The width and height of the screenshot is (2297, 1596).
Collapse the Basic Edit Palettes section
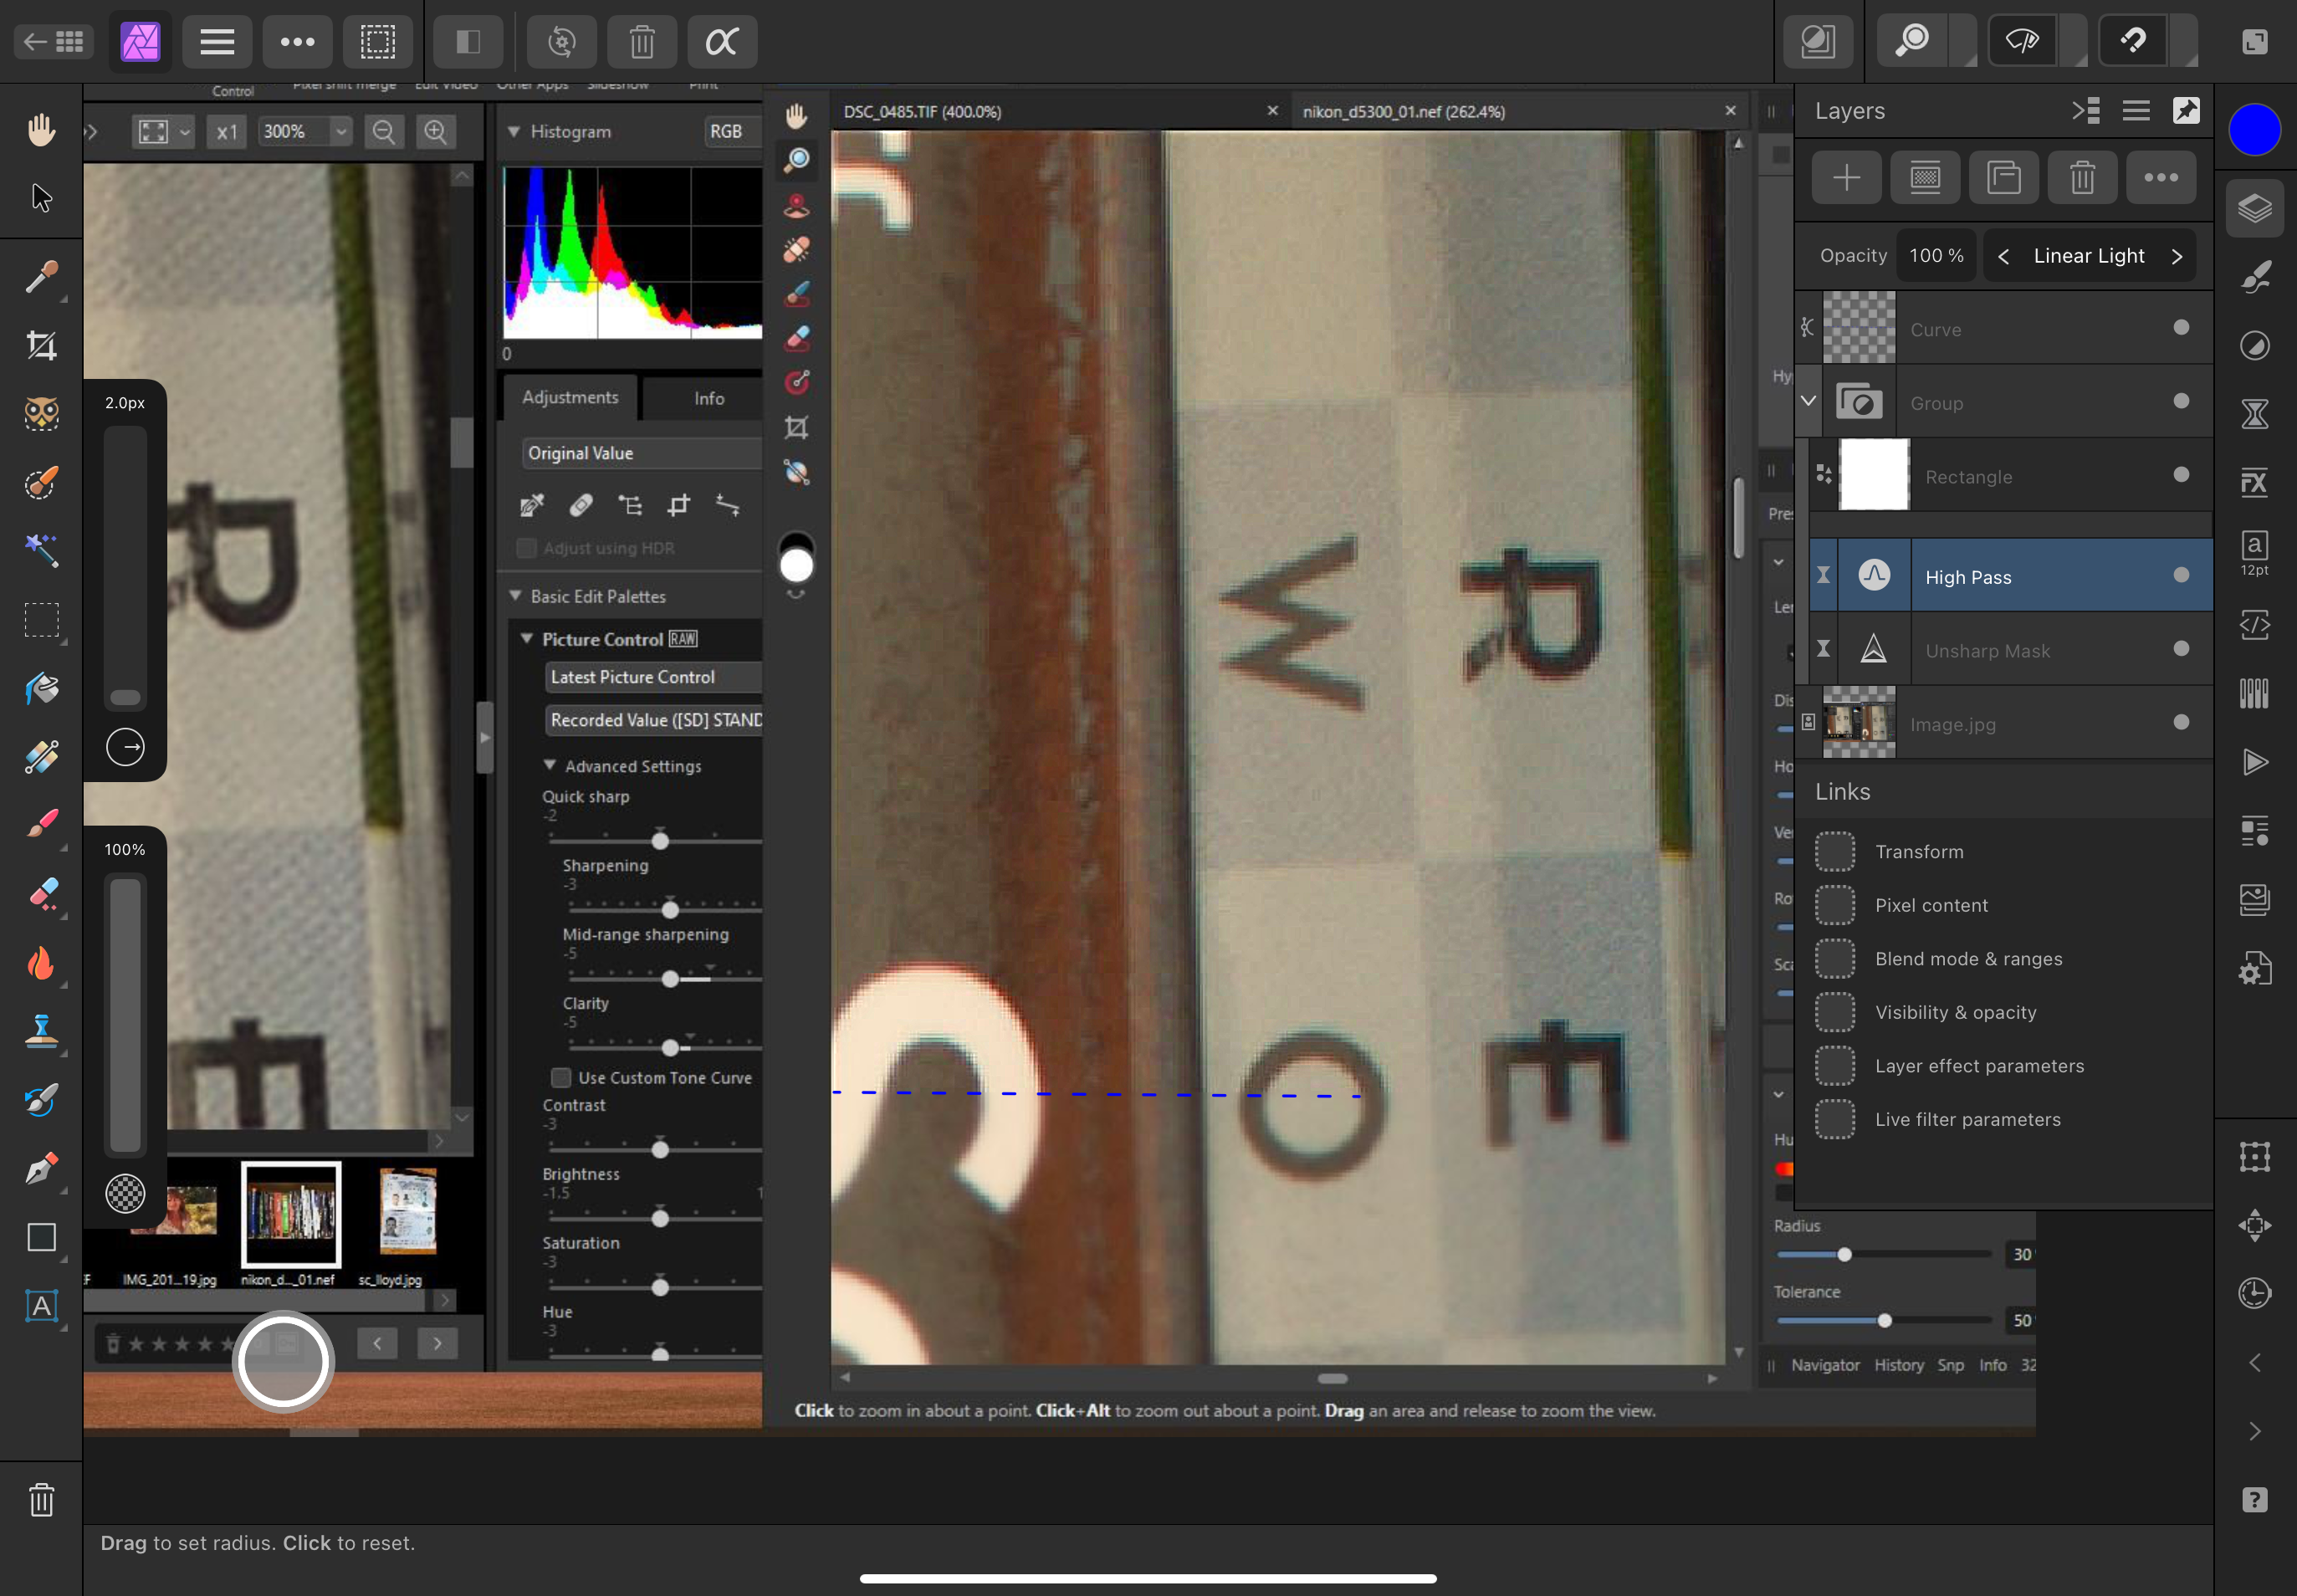click(x=515, y=595)
